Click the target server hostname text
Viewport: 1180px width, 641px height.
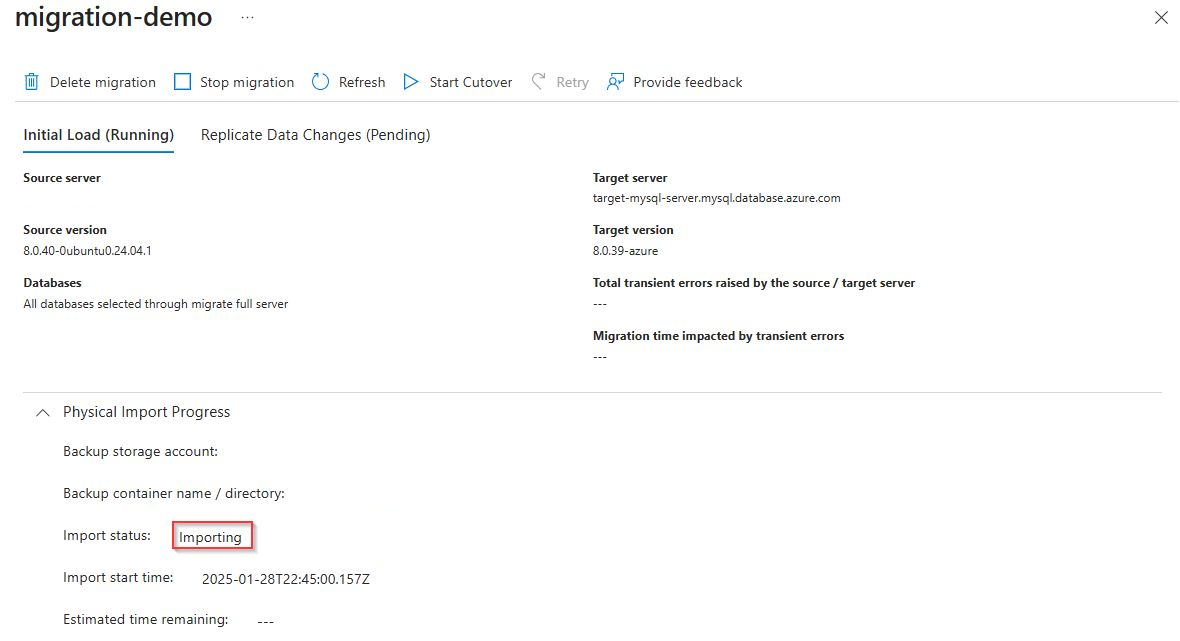(716, 198)
